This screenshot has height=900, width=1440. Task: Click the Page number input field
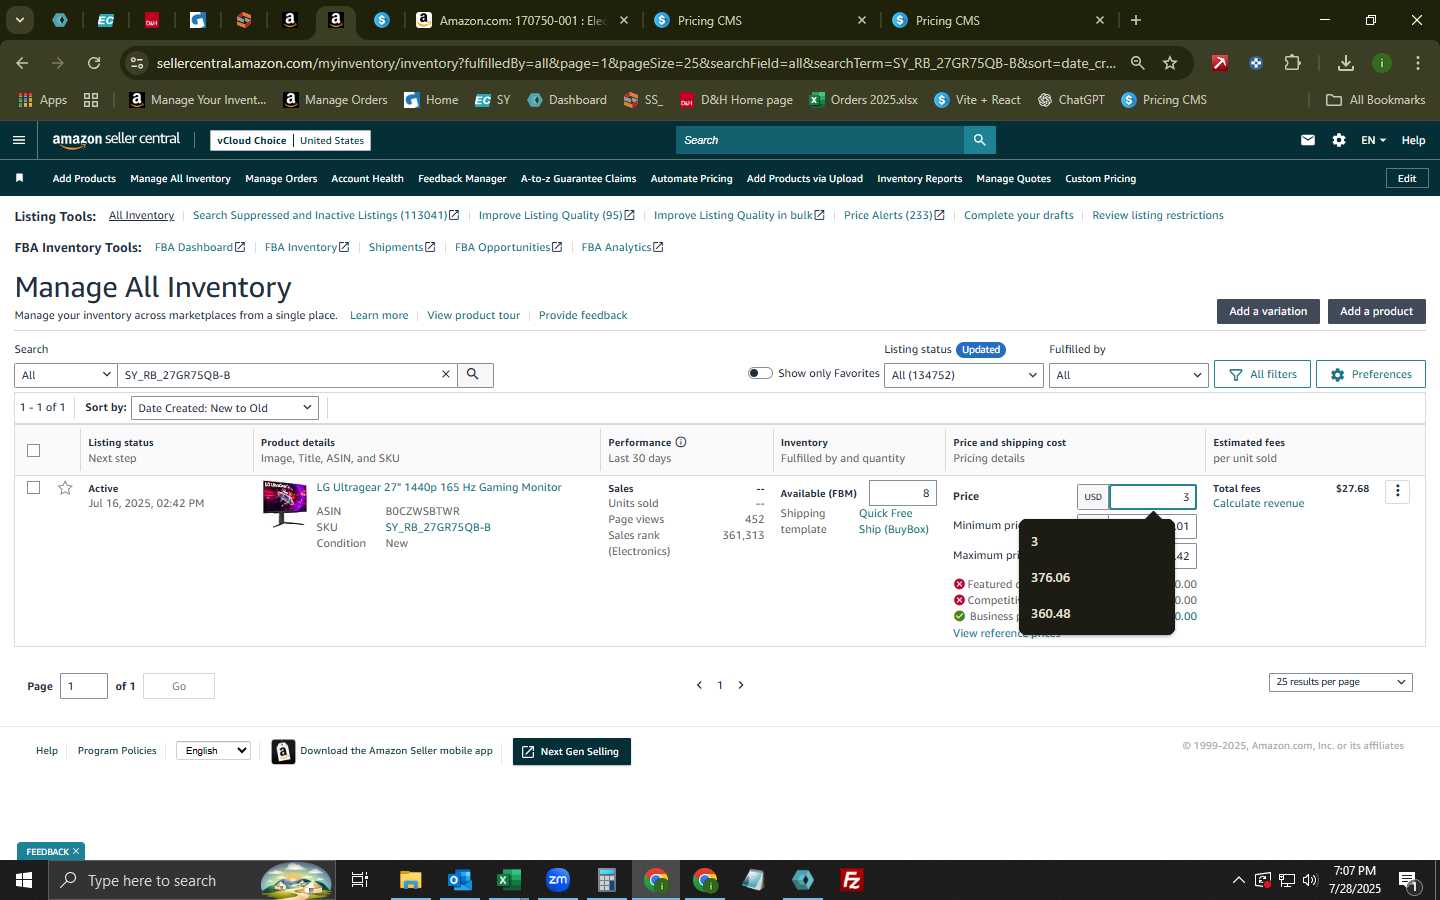coord(84,686)
